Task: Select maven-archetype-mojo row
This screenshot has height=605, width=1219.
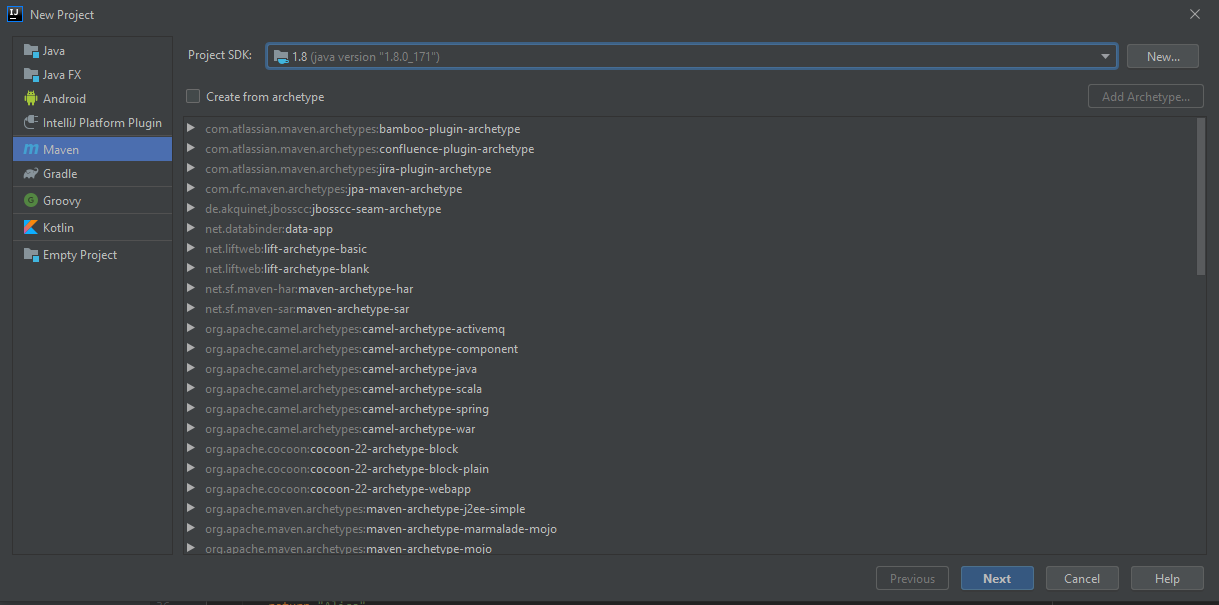Action: (690, 548)
